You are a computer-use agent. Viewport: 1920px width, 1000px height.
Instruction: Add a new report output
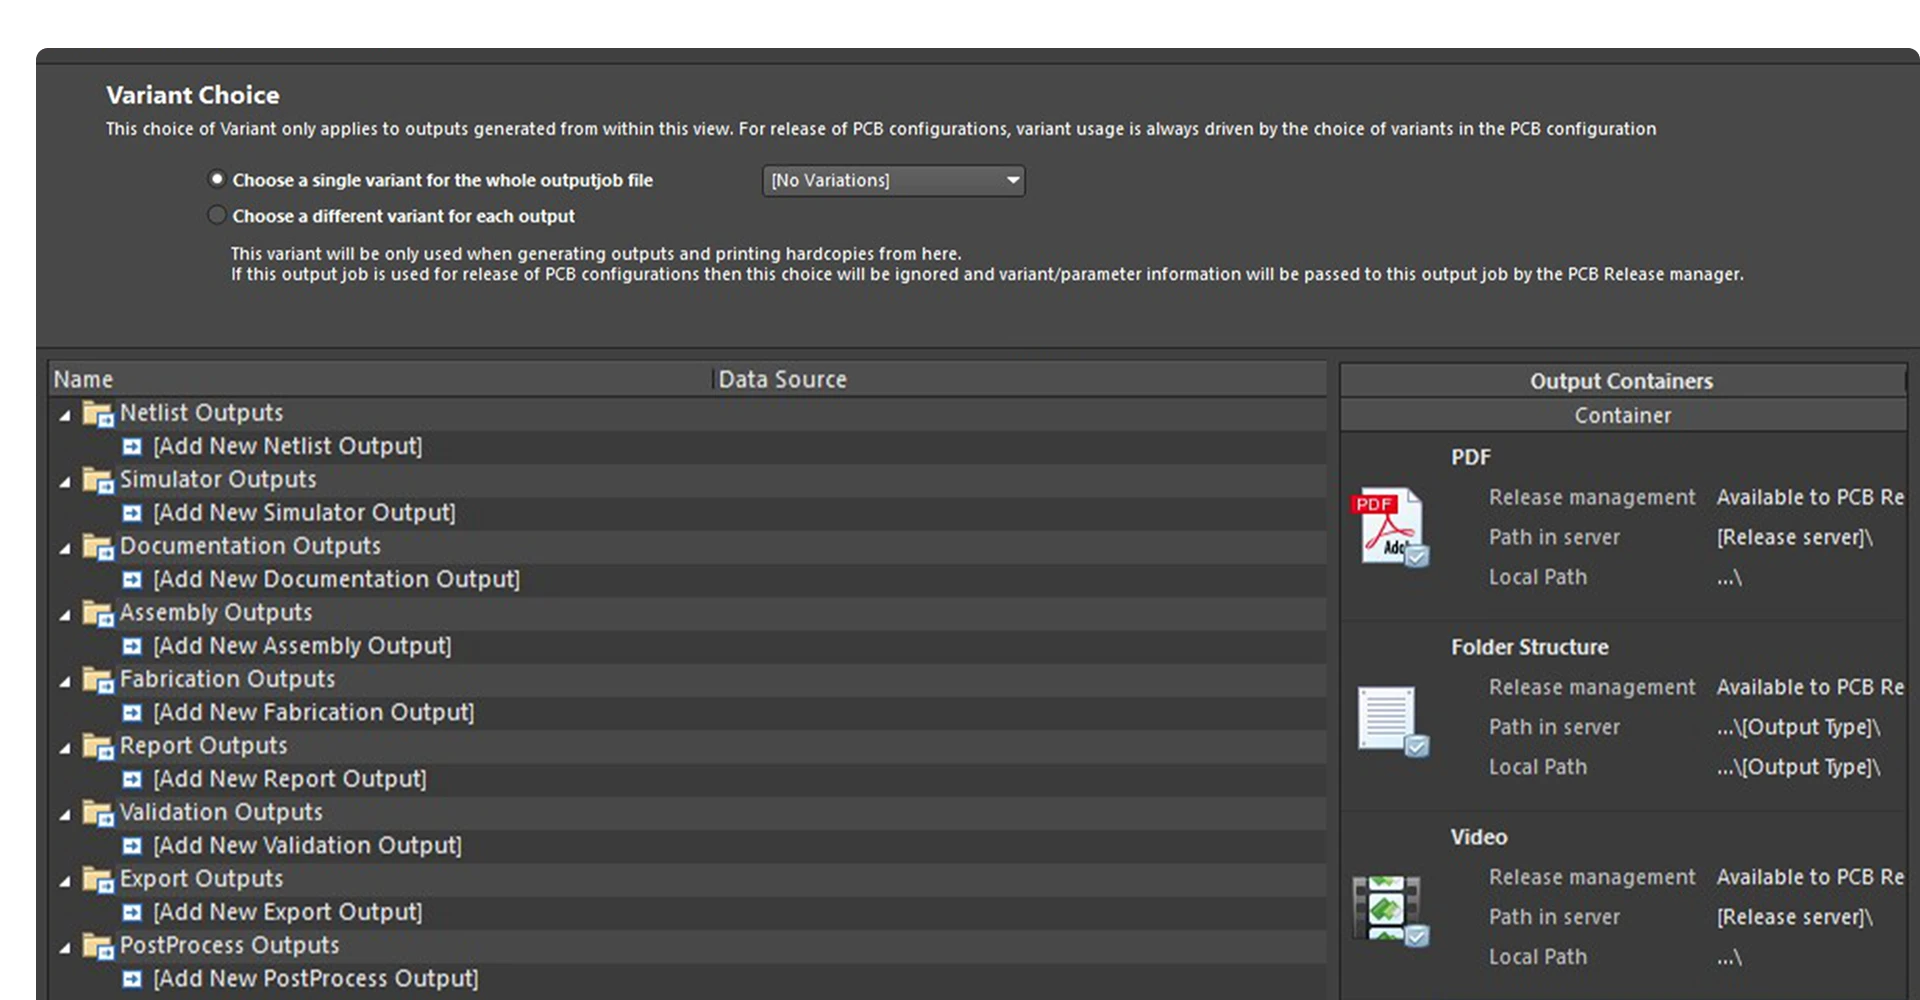pyautogui.click(x=289, y=779)
